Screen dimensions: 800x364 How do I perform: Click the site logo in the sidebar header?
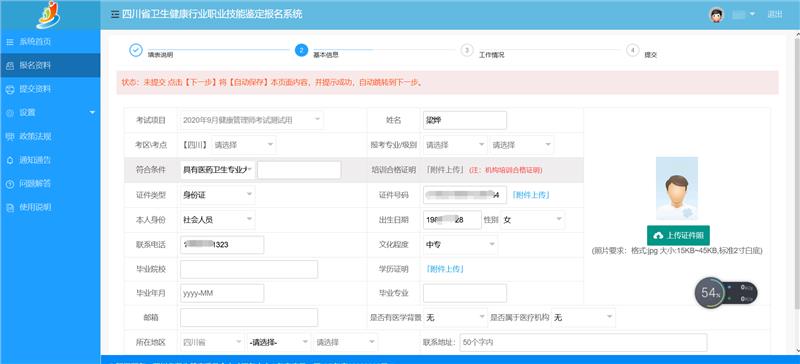pyautogui.click(x=48, y=14)
